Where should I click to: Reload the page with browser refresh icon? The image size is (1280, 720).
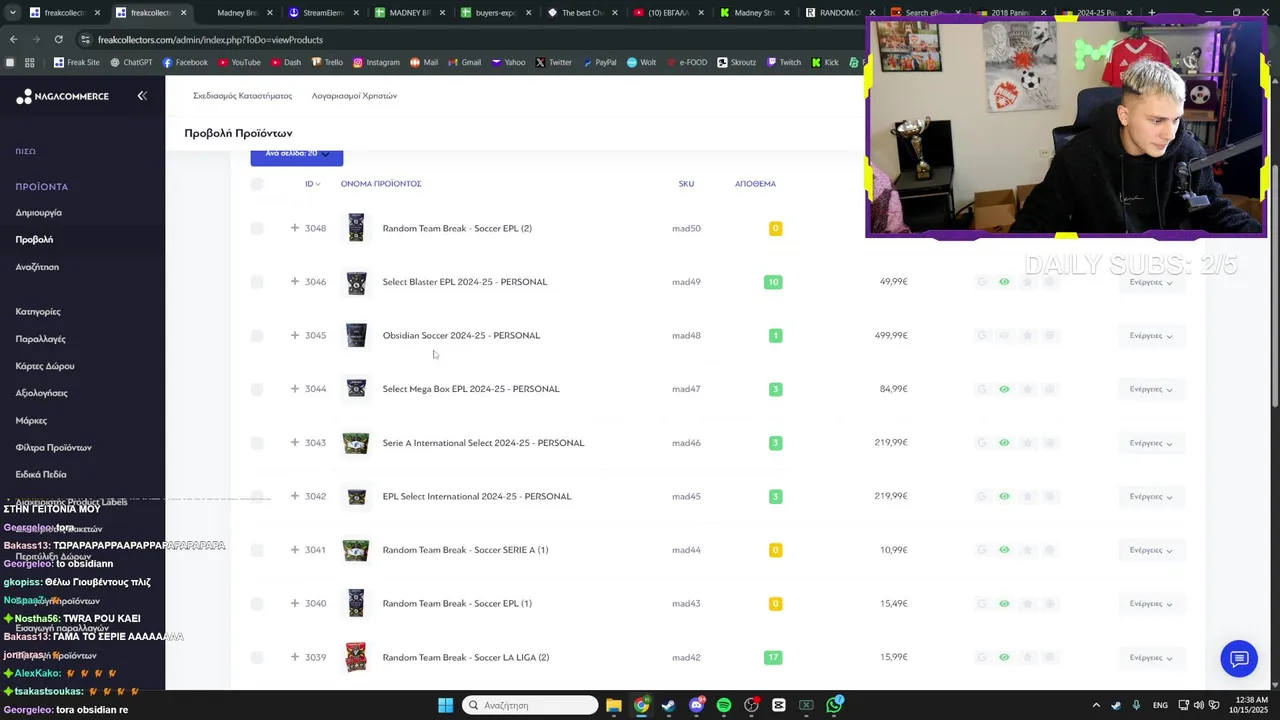tap(58, 39)
